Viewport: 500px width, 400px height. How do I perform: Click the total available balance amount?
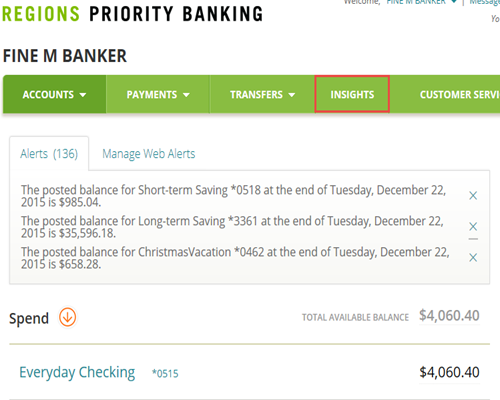pyautogui.click(x=449, y=315)
